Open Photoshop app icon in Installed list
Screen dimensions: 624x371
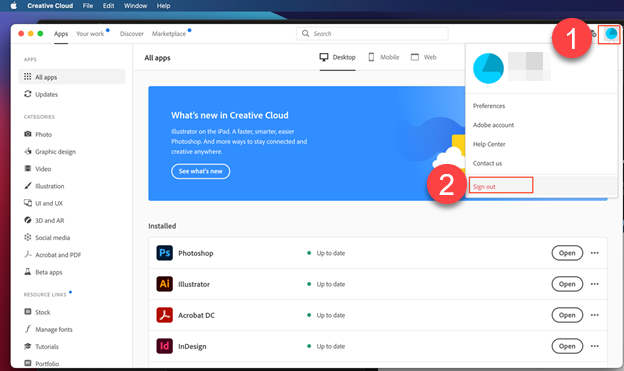tap(164, 253)
